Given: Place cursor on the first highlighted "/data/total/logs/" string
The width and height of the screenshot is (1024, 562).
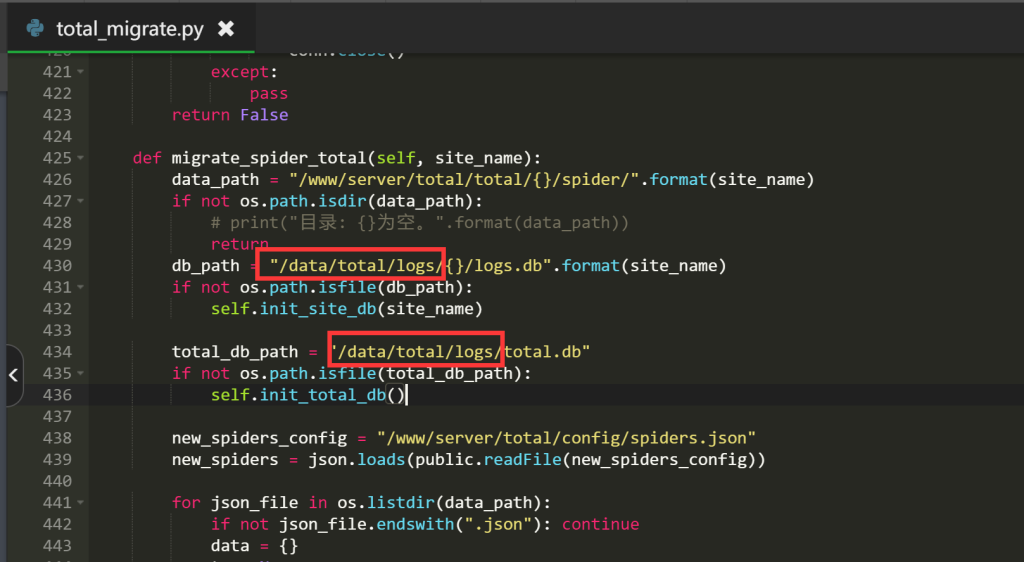Looking at the screenshot, I should point(350,265).
